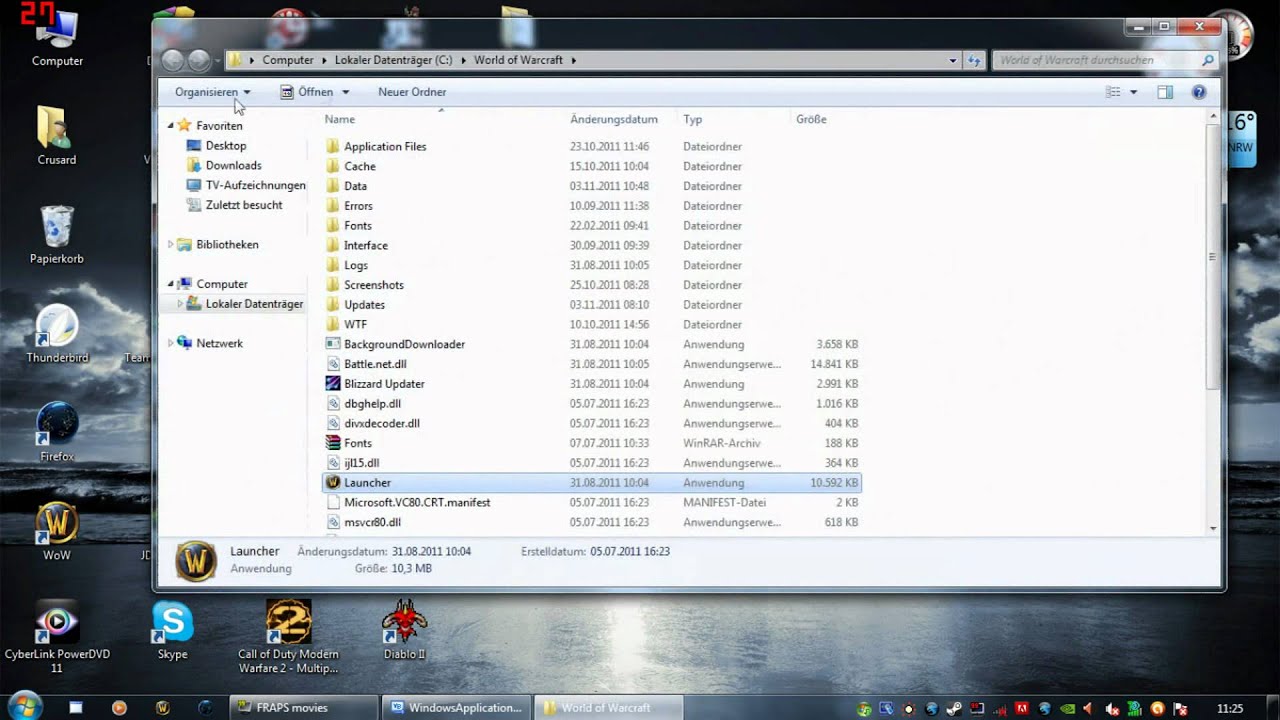The image size is (1280, 720).
Task: Launch WoW desktop shortcut
Action: tap(57, 531)
